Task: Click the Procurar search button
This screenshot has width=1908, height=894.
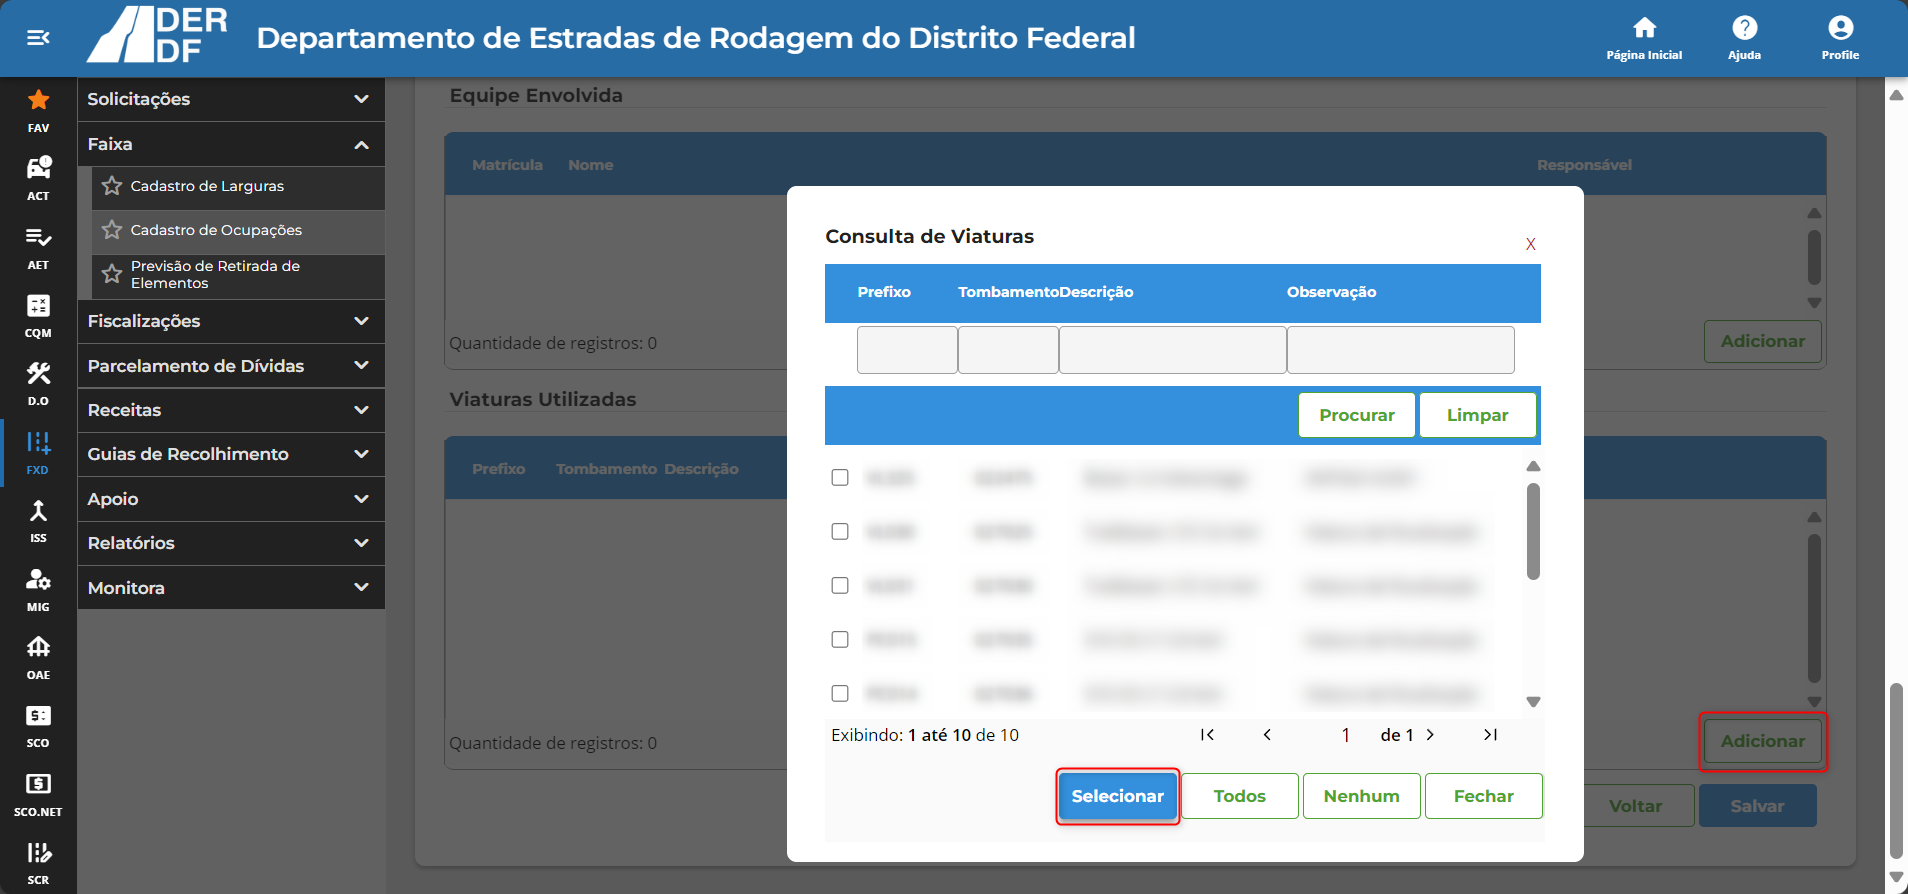Action: [x=1356, y=415]
